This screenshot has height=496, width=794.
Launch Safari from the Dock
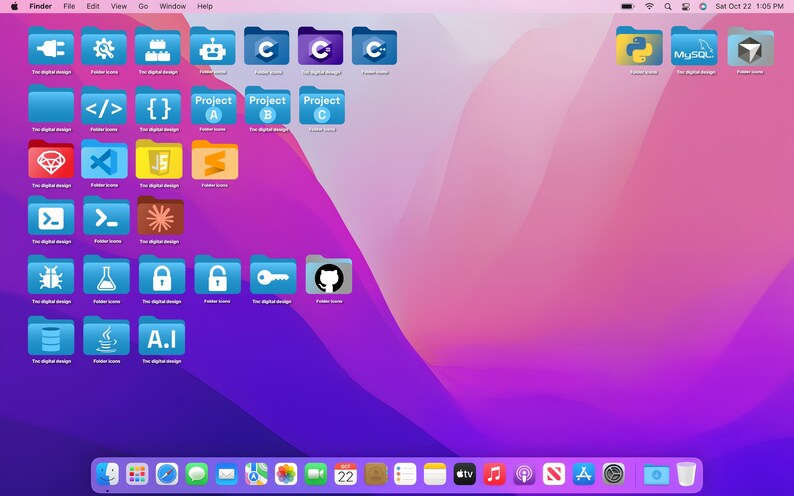[x=167, y=474]
